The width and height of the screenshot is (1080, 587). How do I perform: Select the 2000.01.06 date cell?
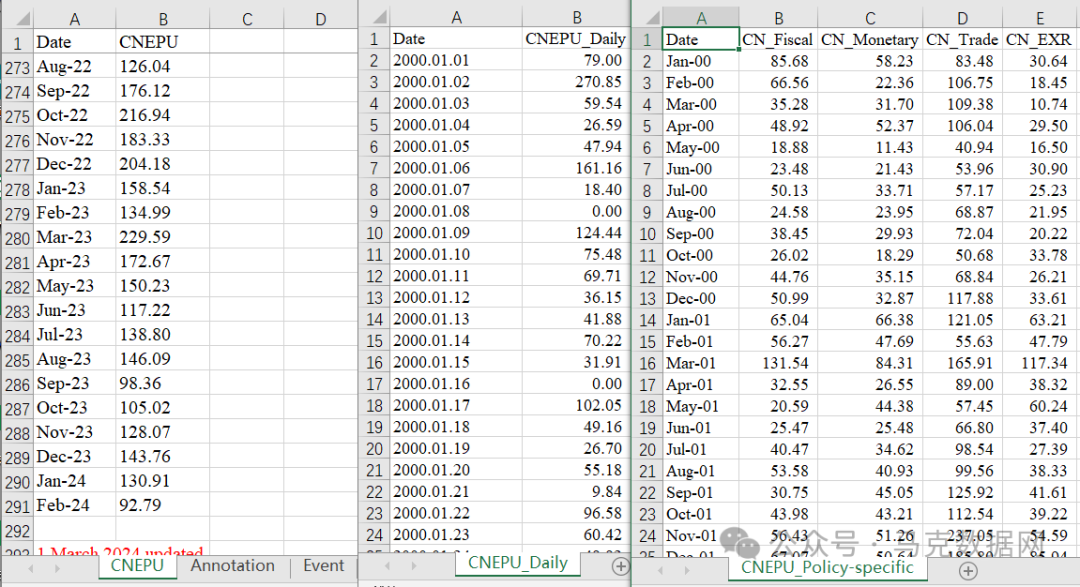pos(456,168)
